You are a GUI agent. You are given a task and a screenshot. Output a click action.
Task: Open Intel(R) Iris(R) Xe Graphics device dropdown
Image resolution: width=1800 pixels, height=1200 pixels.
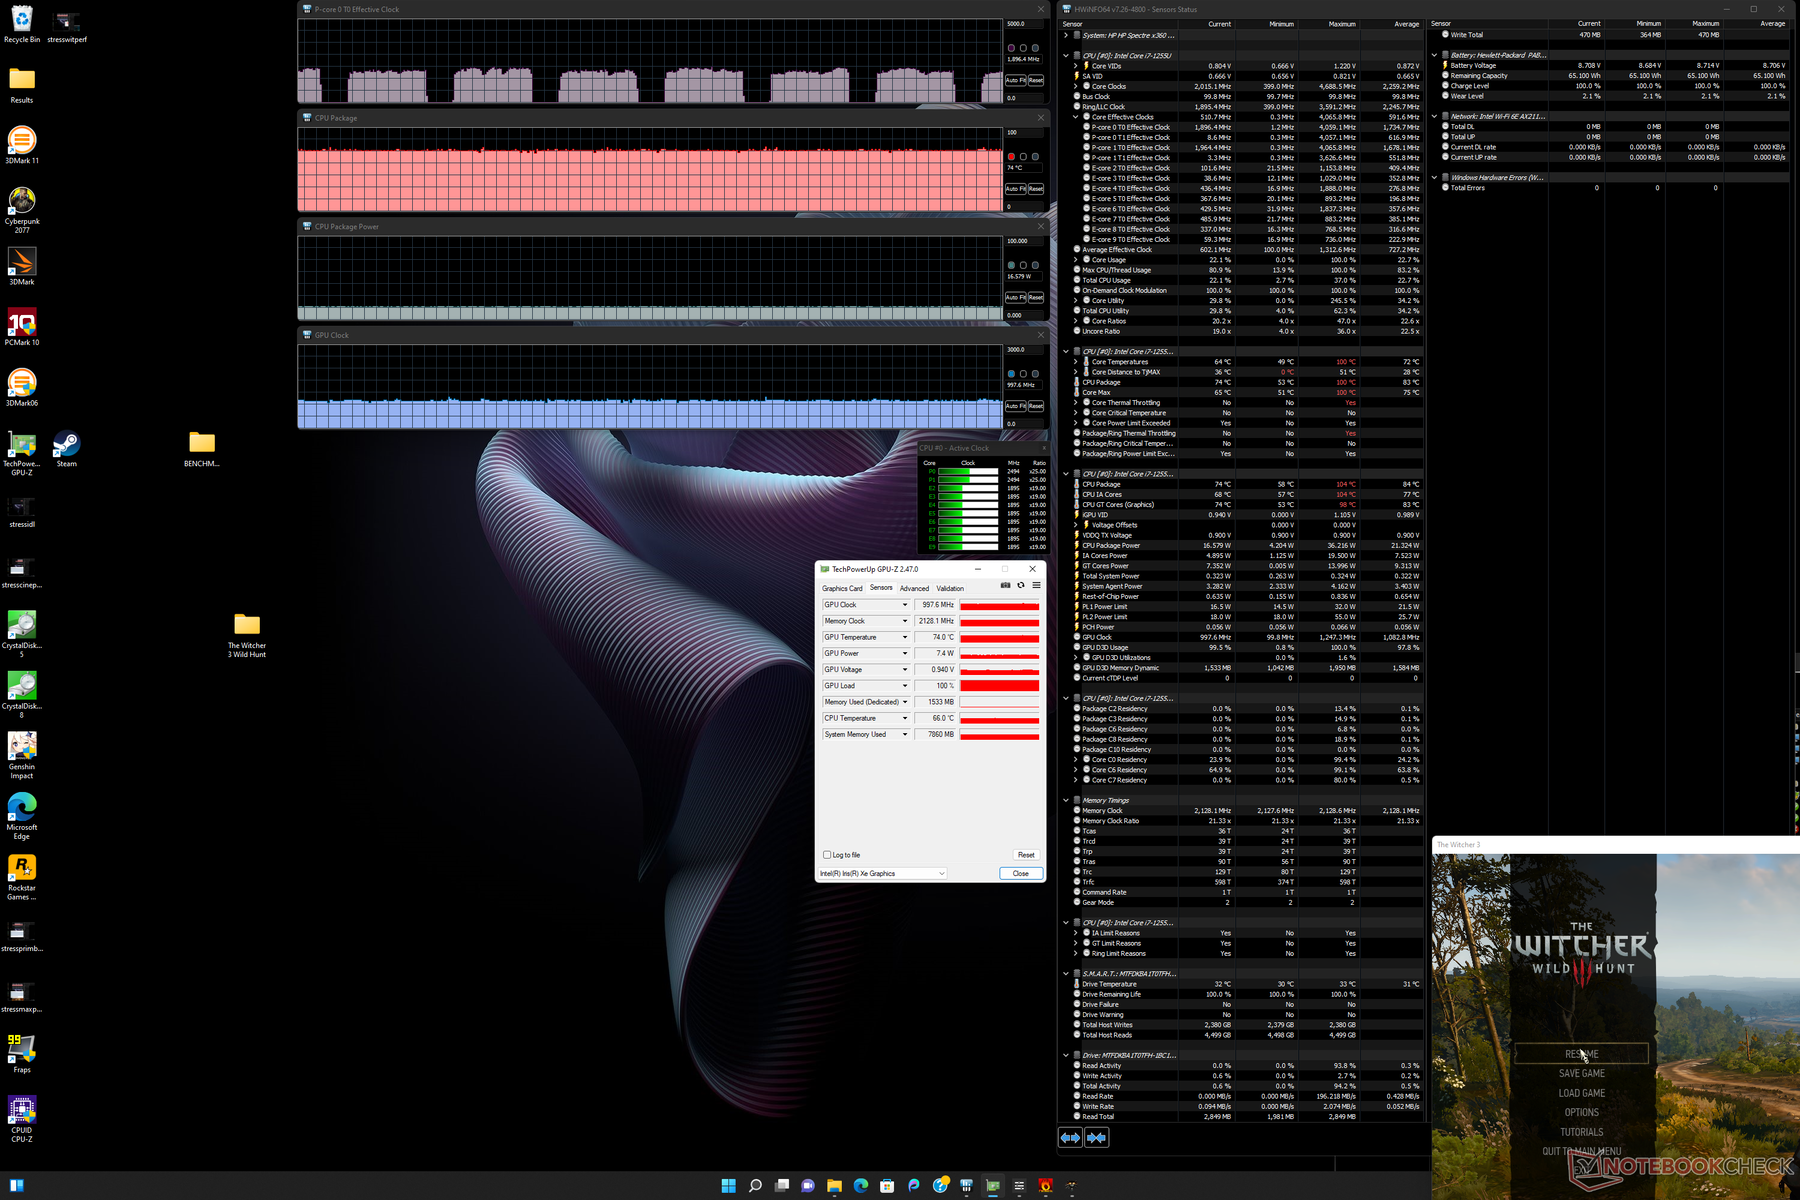(882, 873)
